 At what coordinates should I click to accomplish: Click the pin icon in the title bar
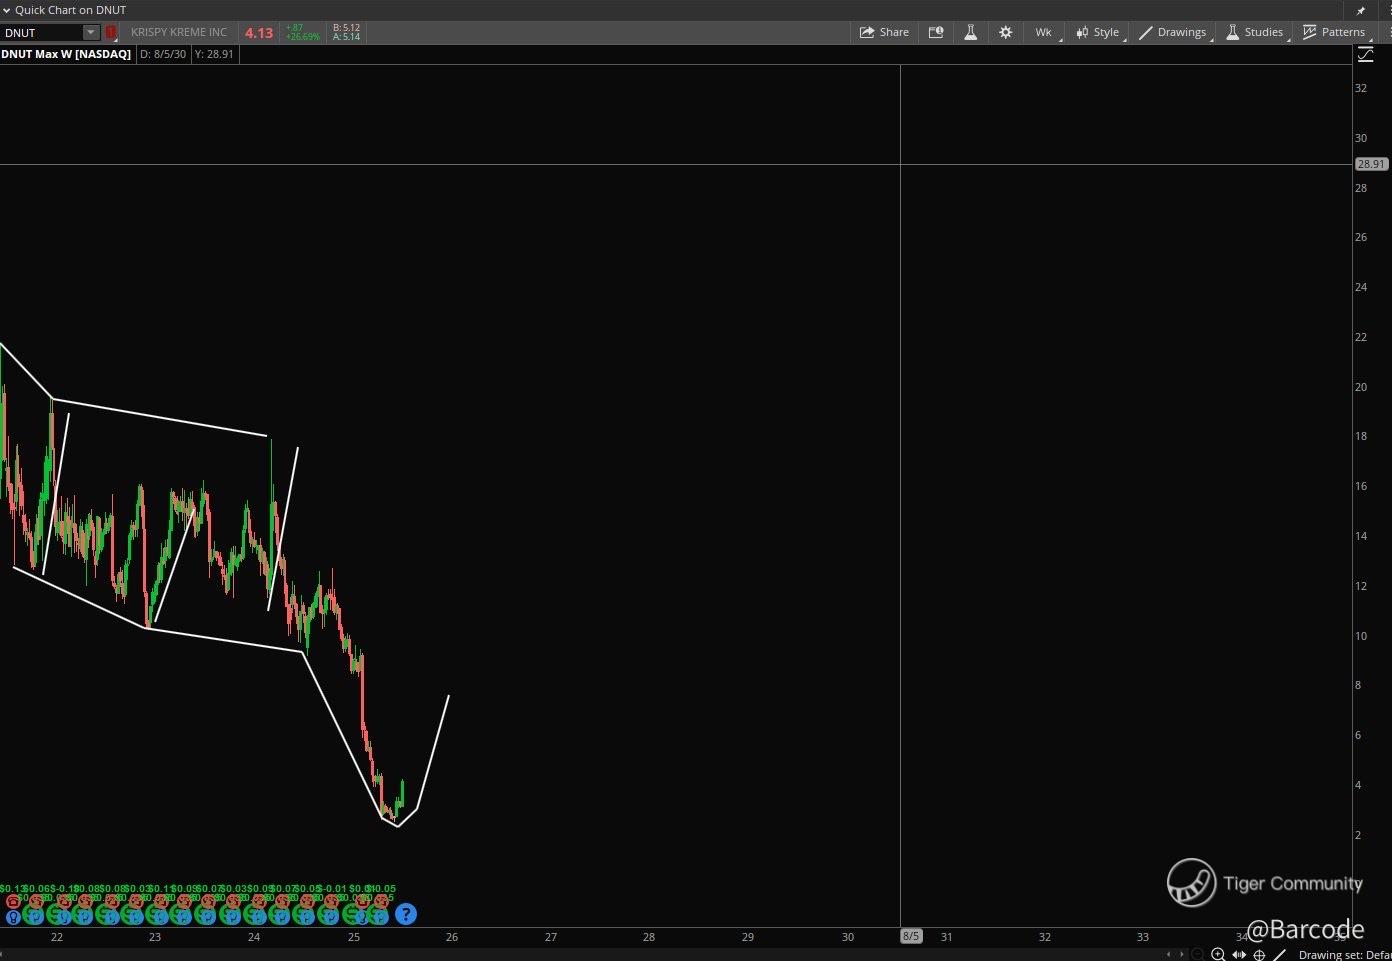1361,10
